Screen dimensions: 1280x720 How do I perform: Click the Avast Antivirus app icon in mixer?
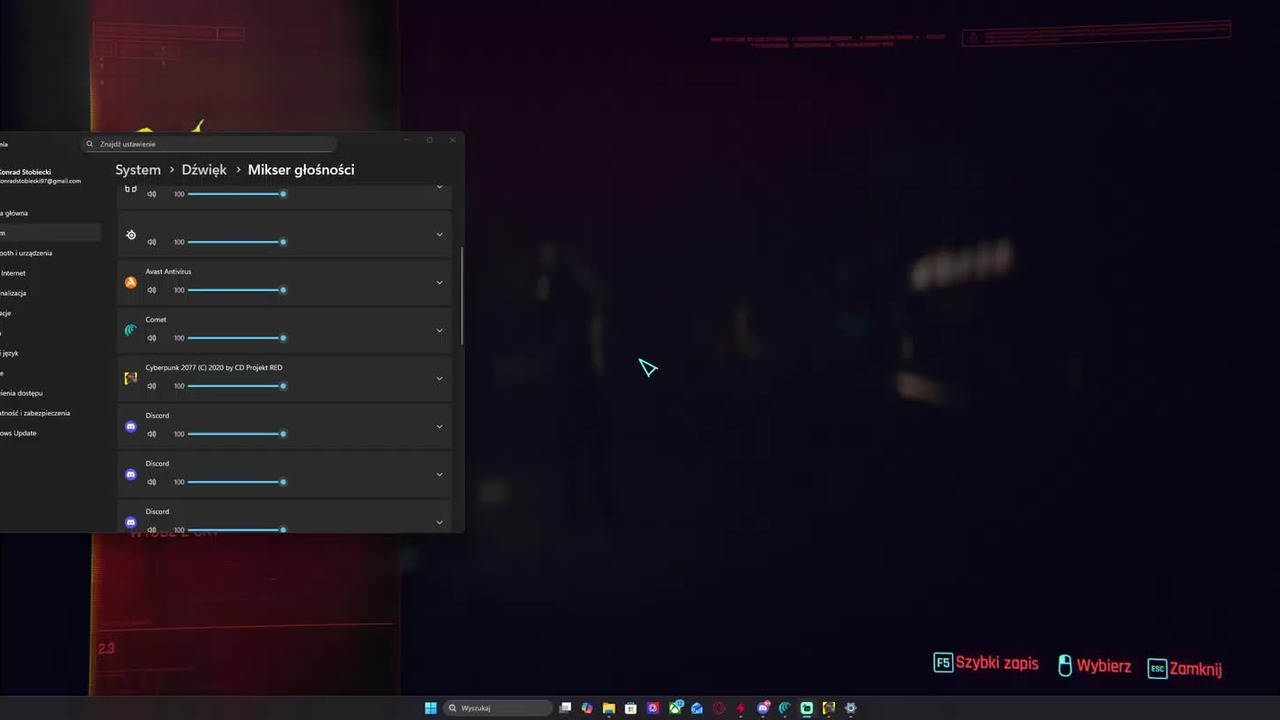[131, 282]
